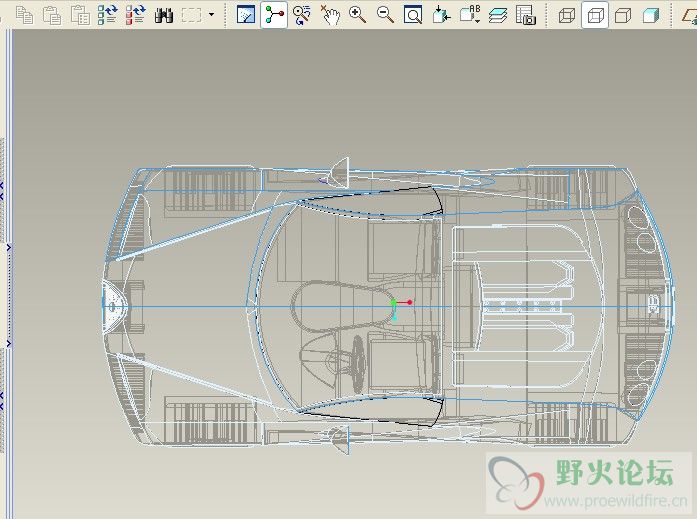Click the Paste clipboard icon
This screenshot has height=519, width=697.
pyautogui.click(x=52, y=15)
